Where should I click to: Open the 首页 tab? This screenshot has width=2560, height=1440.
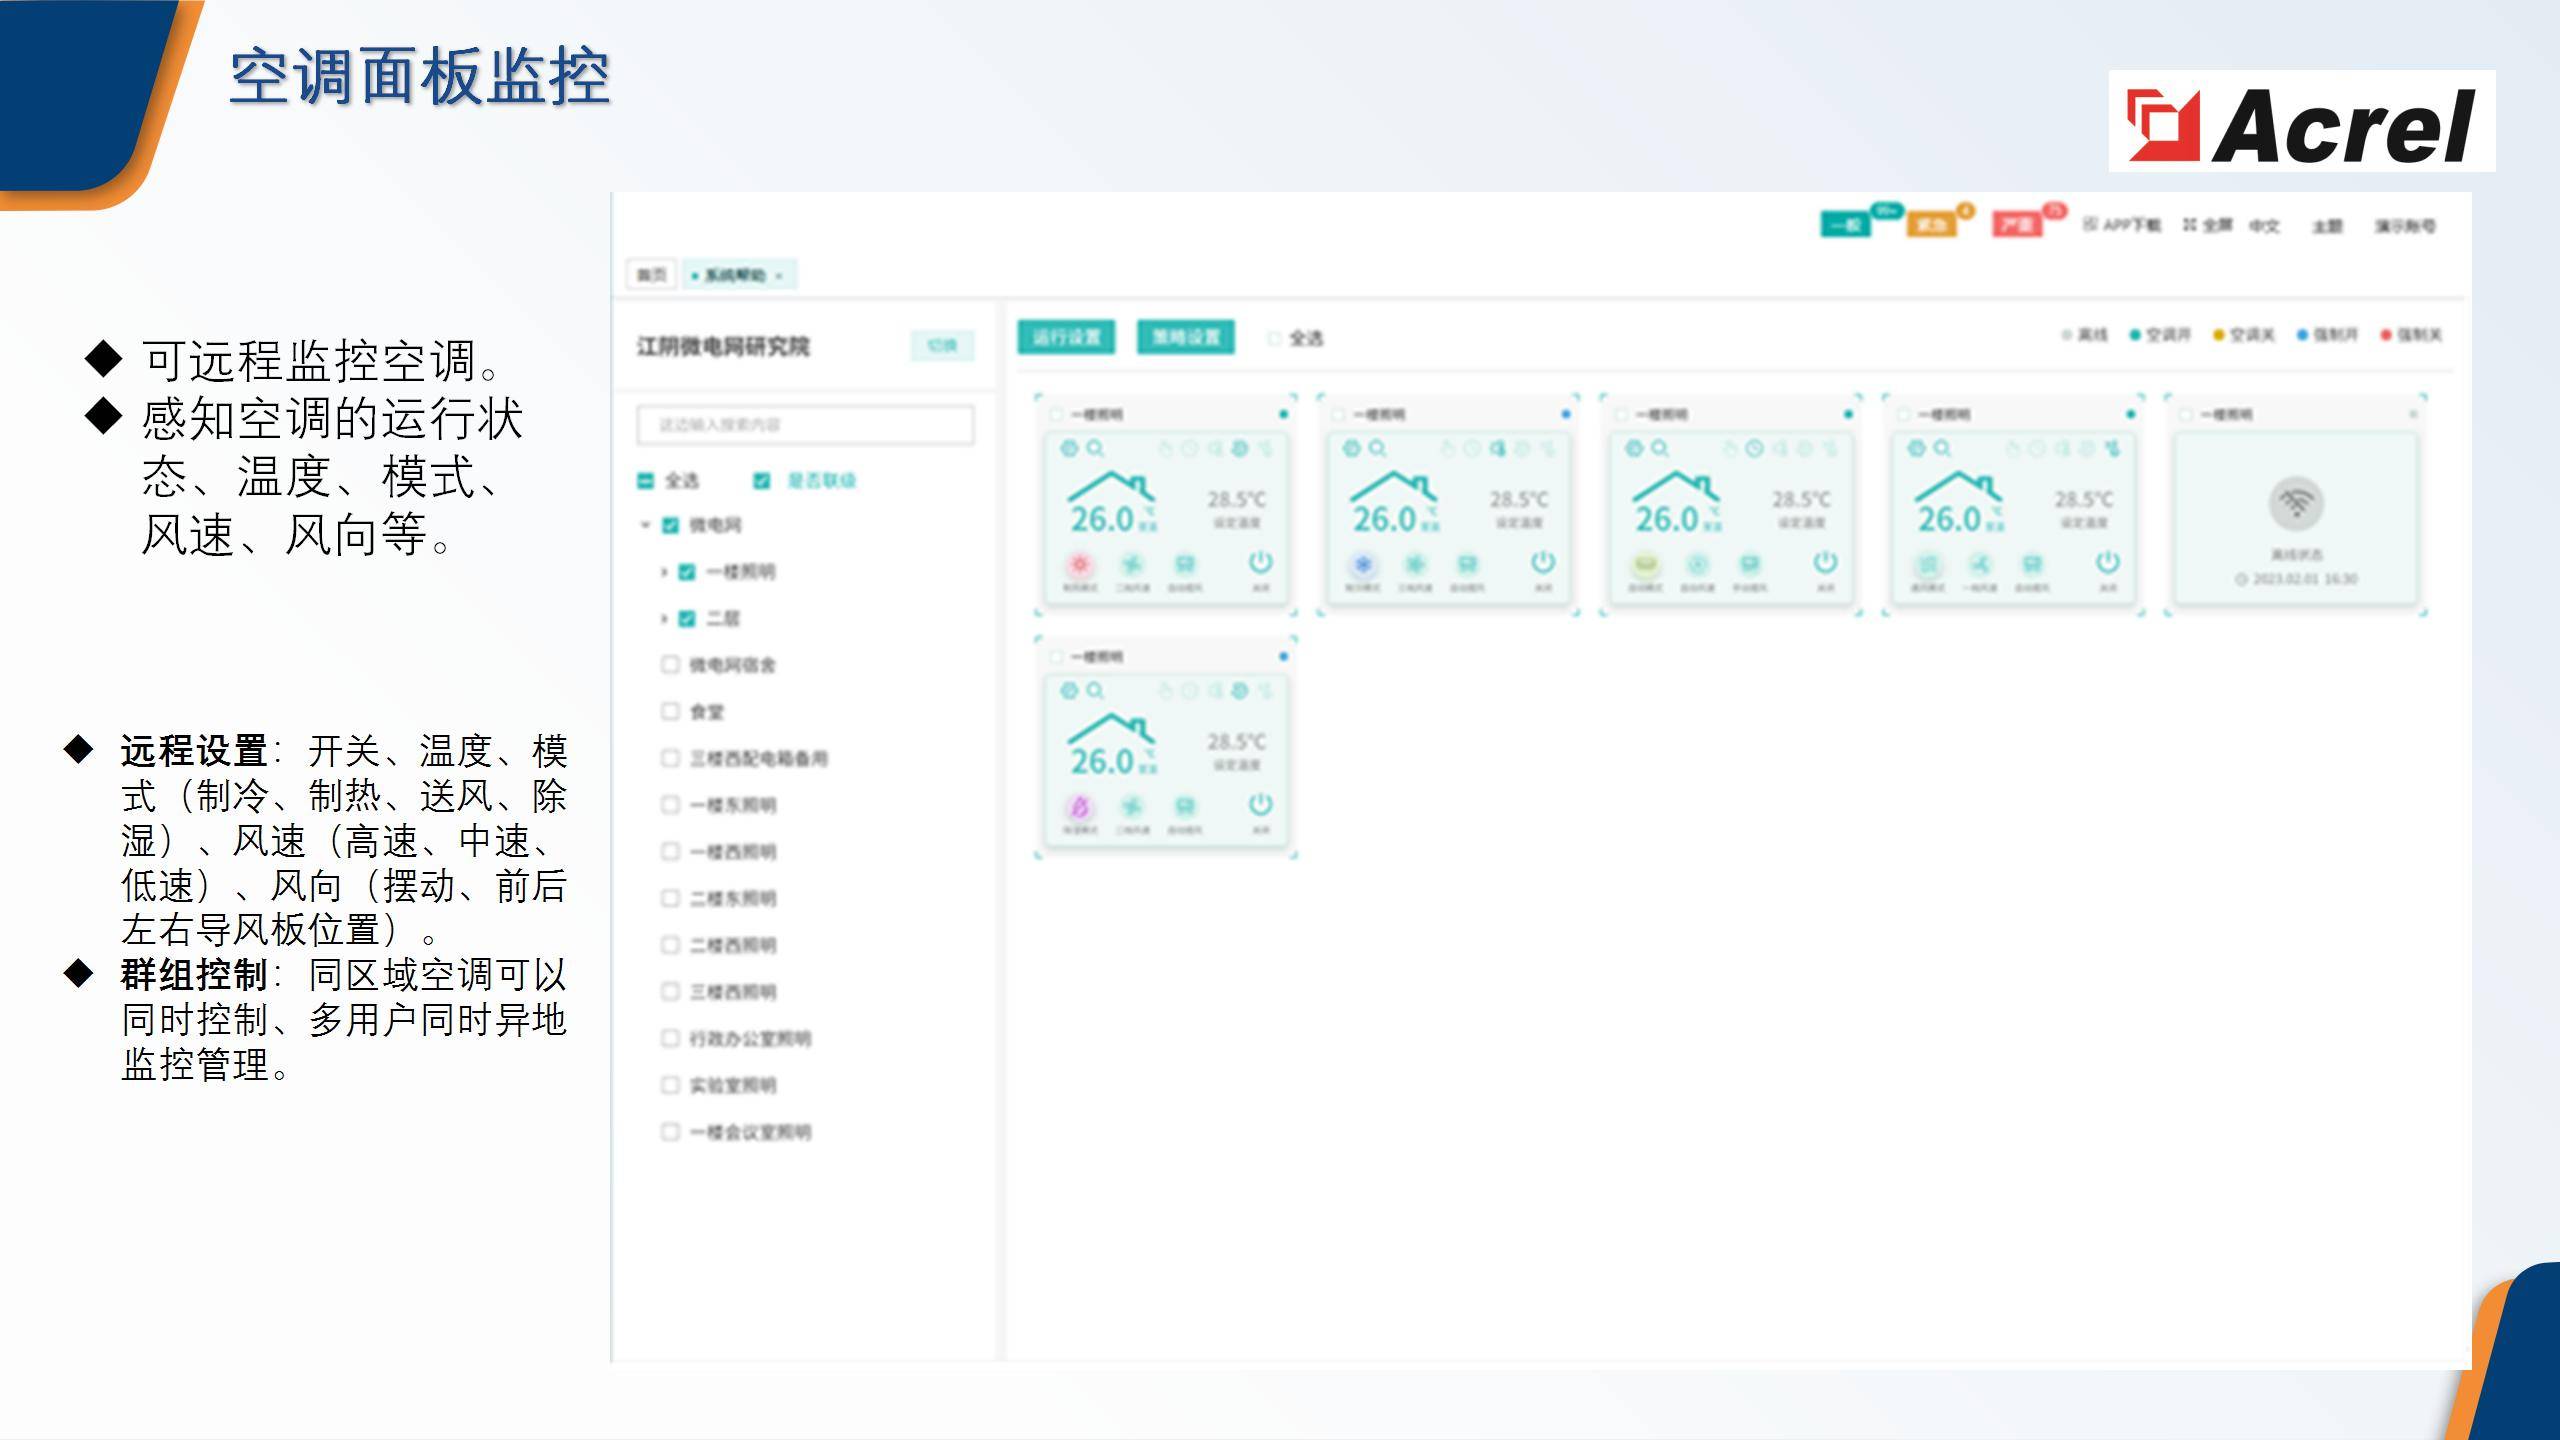pyautogui.click(x=651, y=275)
